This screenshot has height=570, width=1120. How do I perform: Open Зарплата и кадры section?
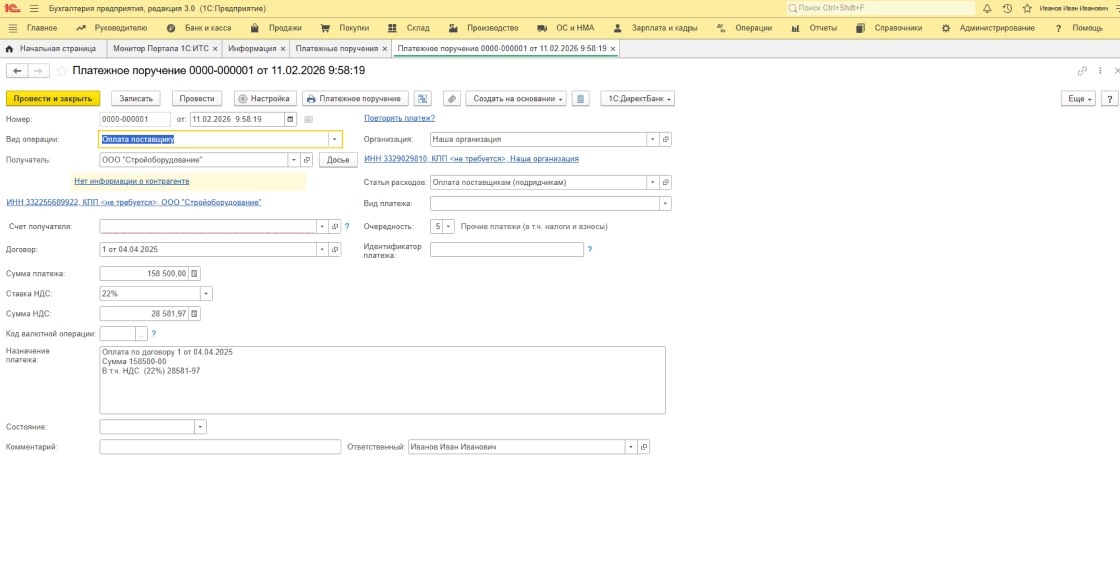click(x=656, y=28)
